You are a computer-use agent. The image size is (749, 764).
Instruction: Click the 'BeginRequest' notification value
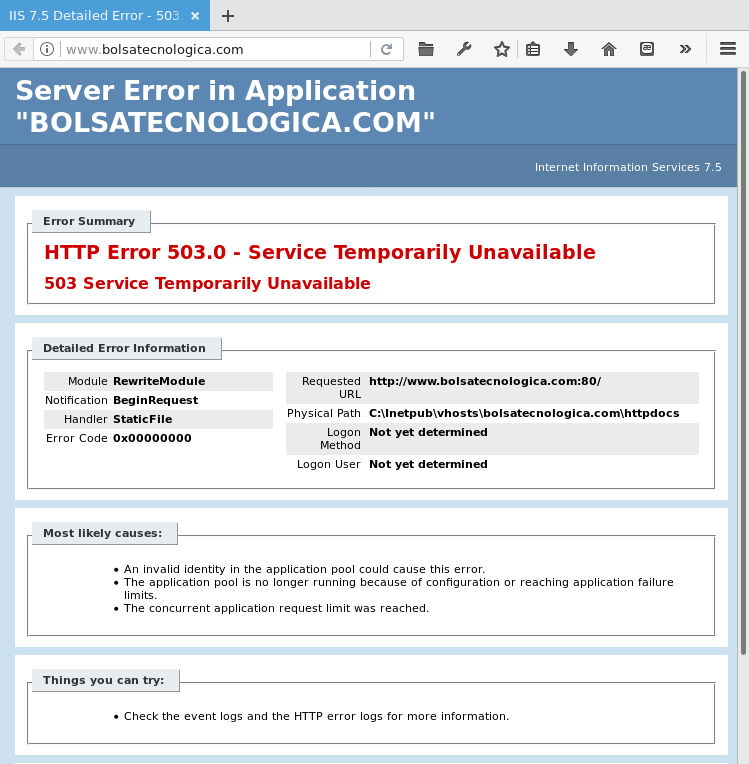coord(155,400)
